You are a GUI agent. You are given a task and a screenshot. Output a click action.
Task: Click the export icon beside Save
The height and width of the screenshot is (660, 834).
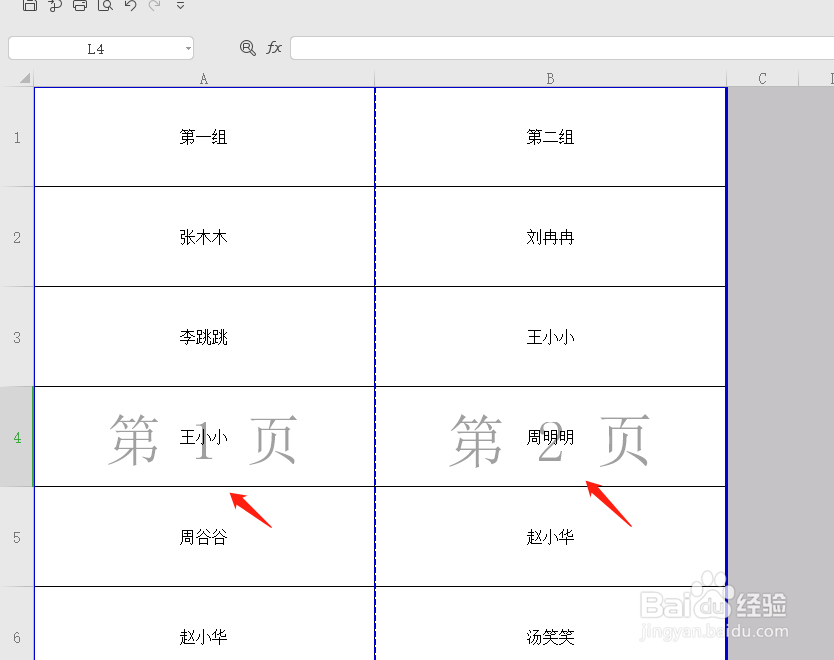coord(55,5)
